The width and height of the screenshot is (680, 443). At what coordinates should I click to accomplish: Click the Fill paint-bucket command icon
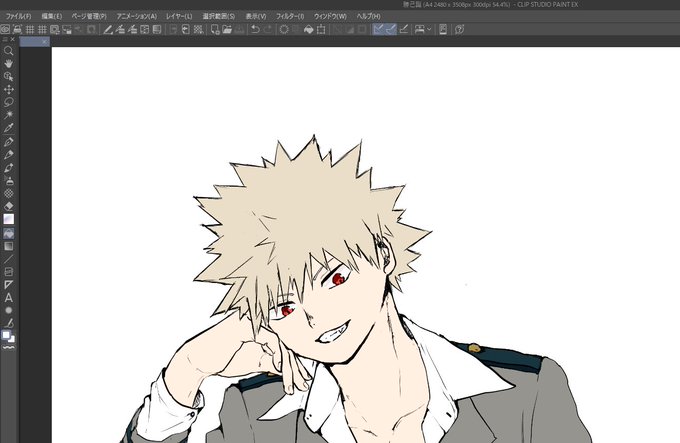(x=309, y=29)
